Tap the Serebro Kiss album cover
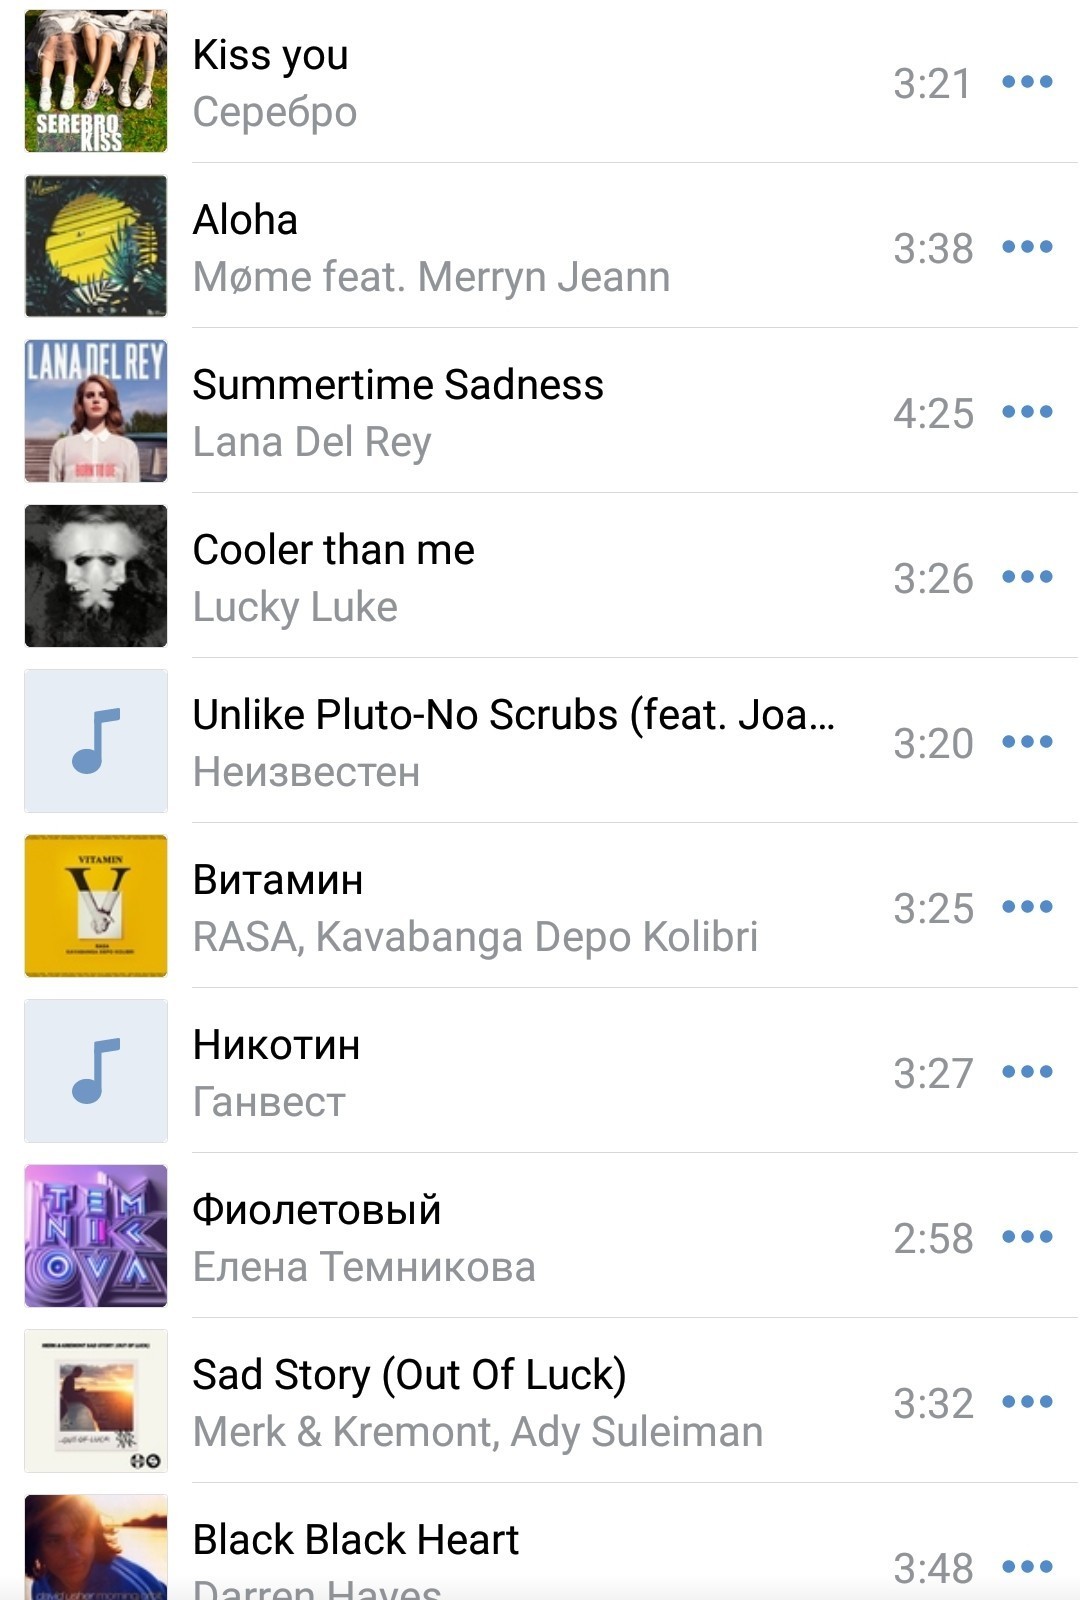The height and width of the screenshot is (1600, 1080). point(96,81)
